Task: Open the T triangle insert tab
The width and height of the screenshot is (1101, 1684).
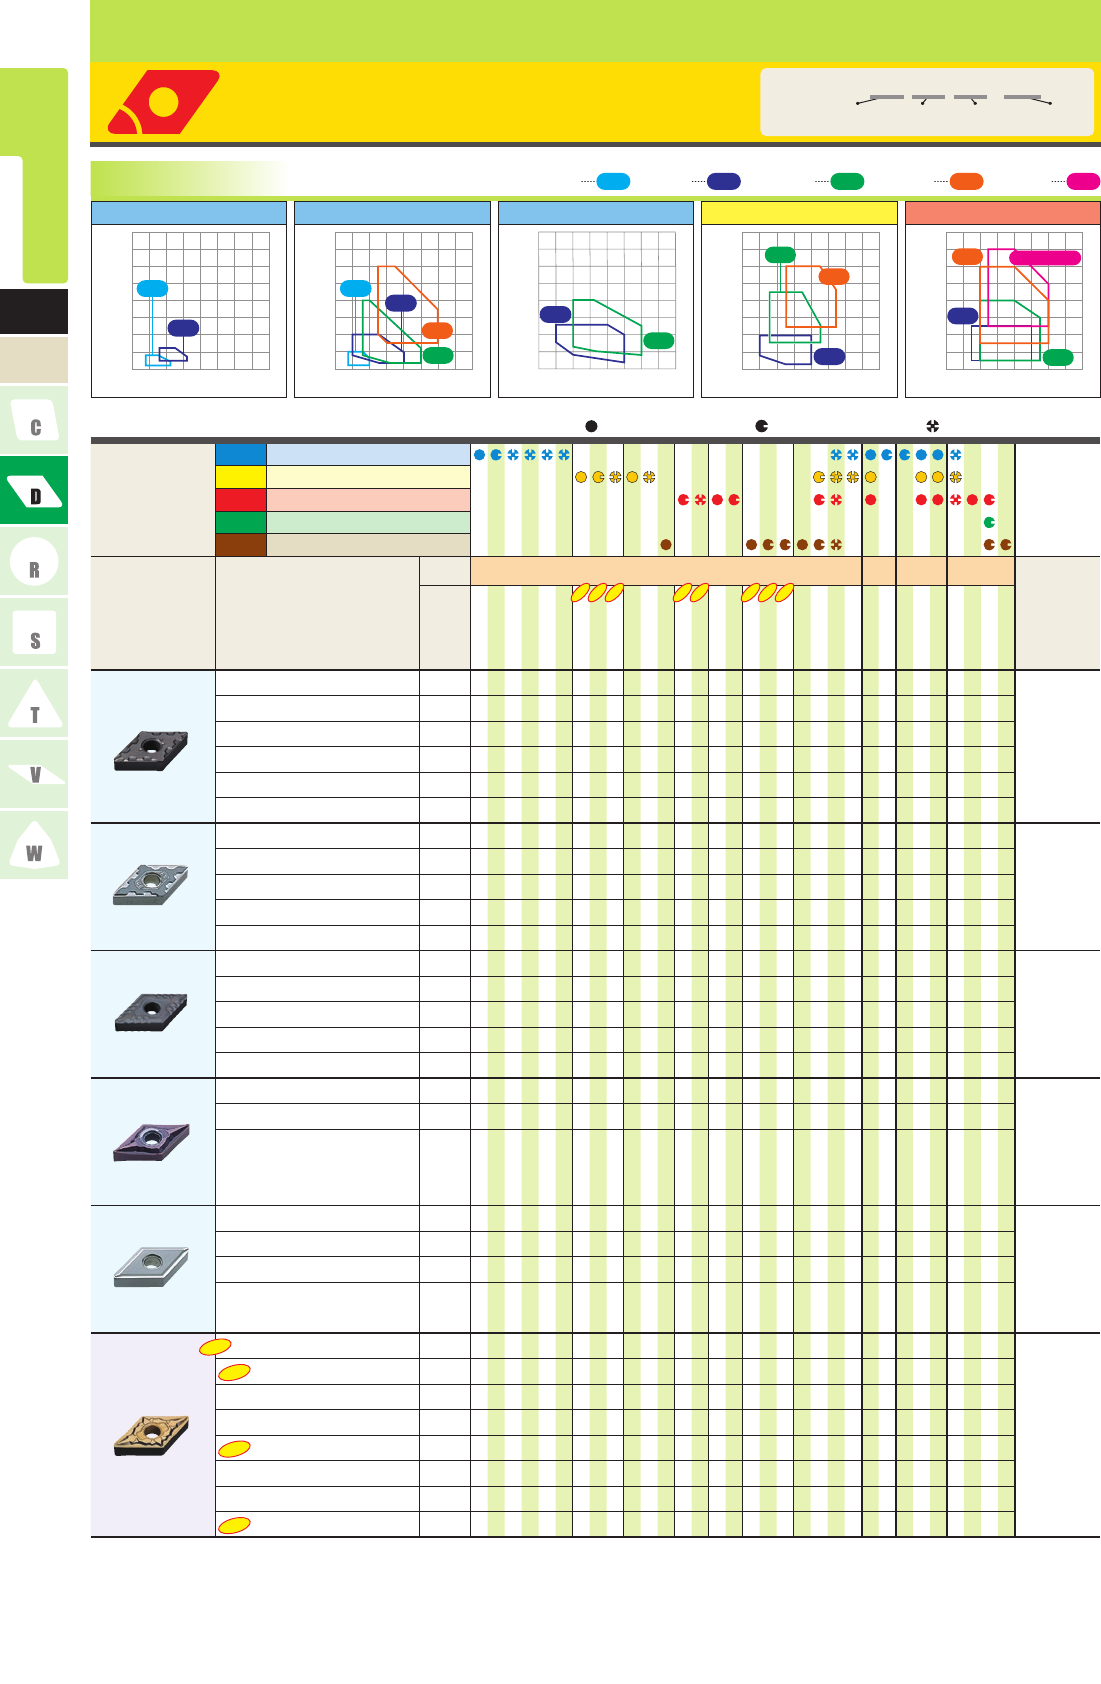Action: (x=34, y=704)
